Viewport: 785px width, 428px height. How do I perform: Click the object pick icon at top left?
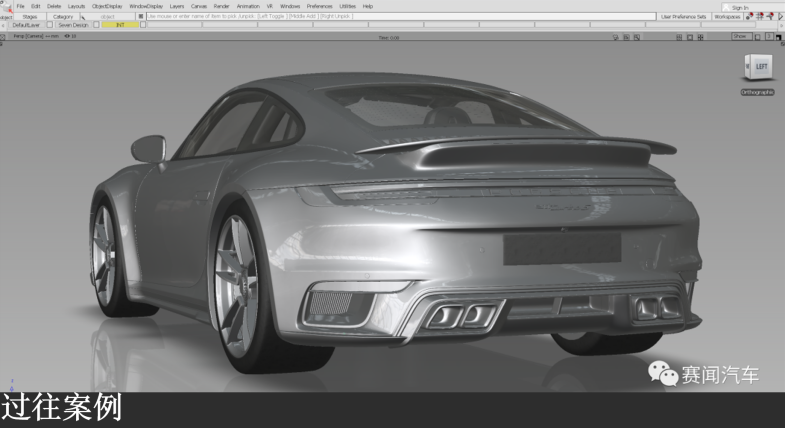point(6,14)
